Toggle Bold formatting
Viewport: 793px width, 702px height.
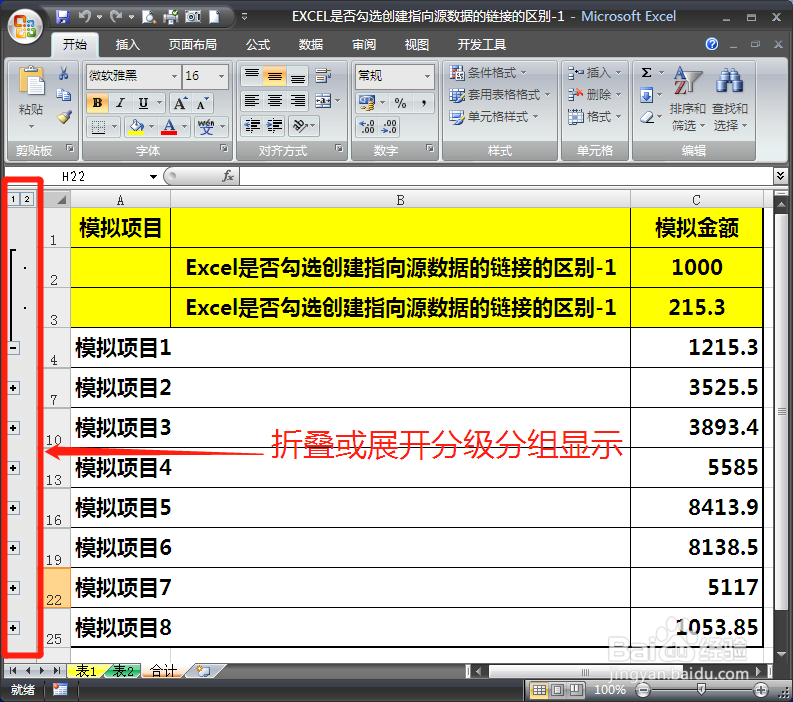[x=98, y=103]
